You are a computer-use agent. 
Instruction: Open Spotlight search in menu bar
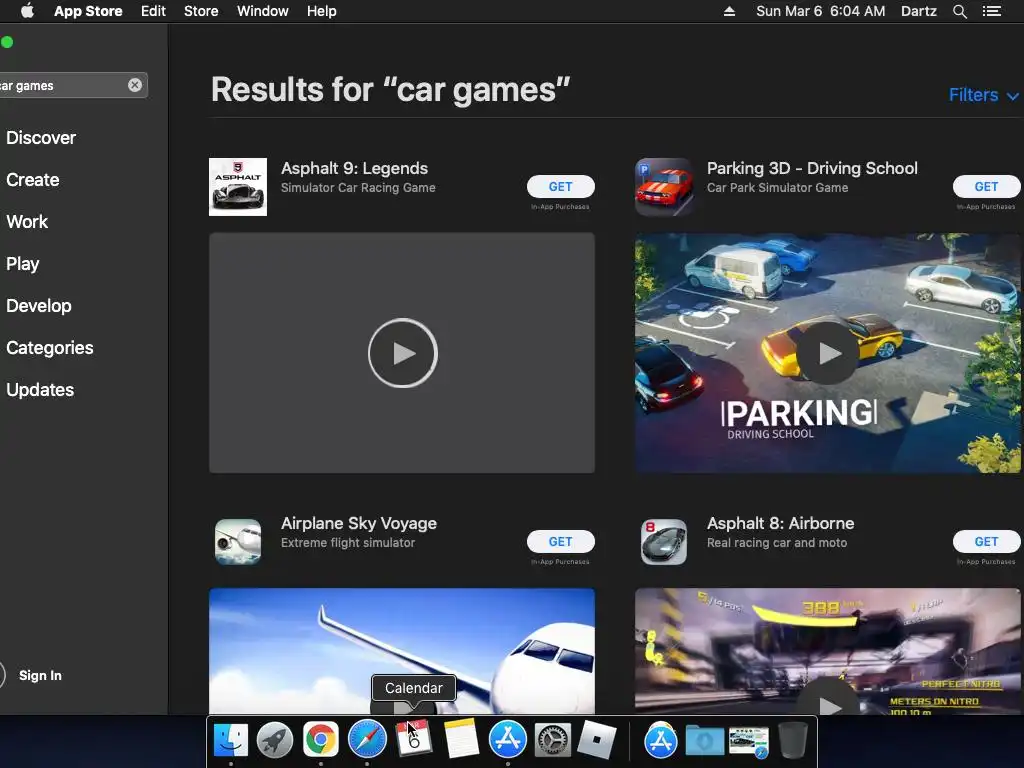coord(959,12)
